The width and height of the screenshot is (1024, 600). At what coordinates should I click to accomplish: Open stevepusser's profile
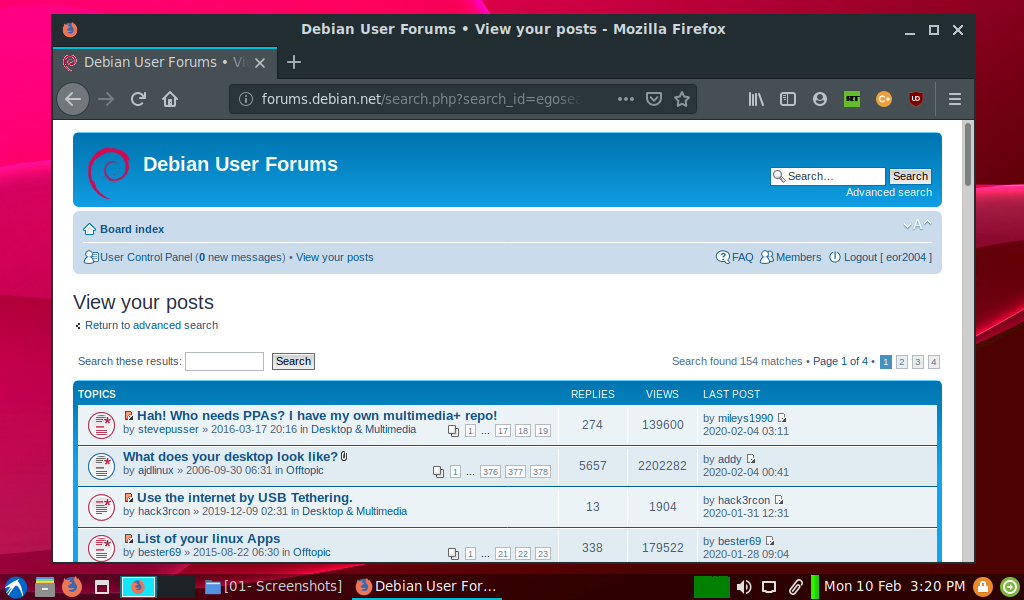[168, 430]
